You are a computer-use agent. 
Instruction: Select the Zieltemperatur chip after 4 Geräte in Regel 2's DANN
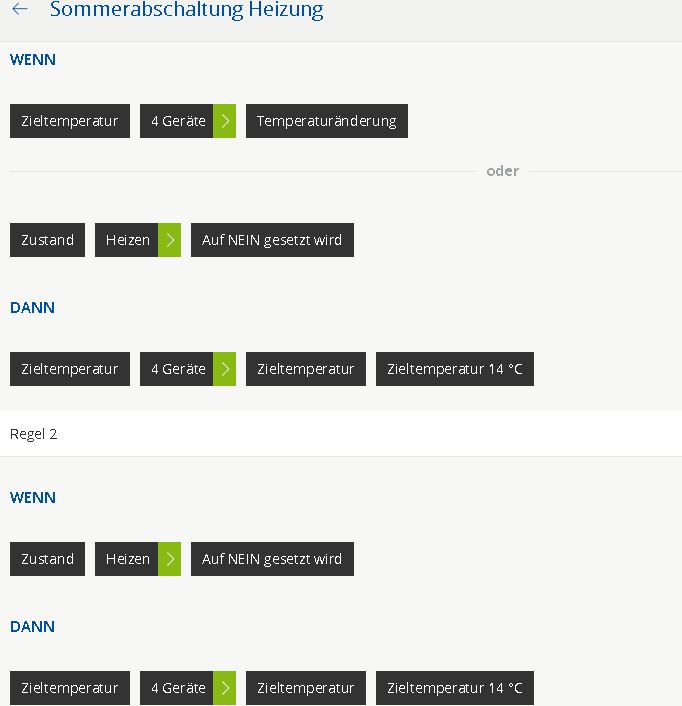pos(306,688)
